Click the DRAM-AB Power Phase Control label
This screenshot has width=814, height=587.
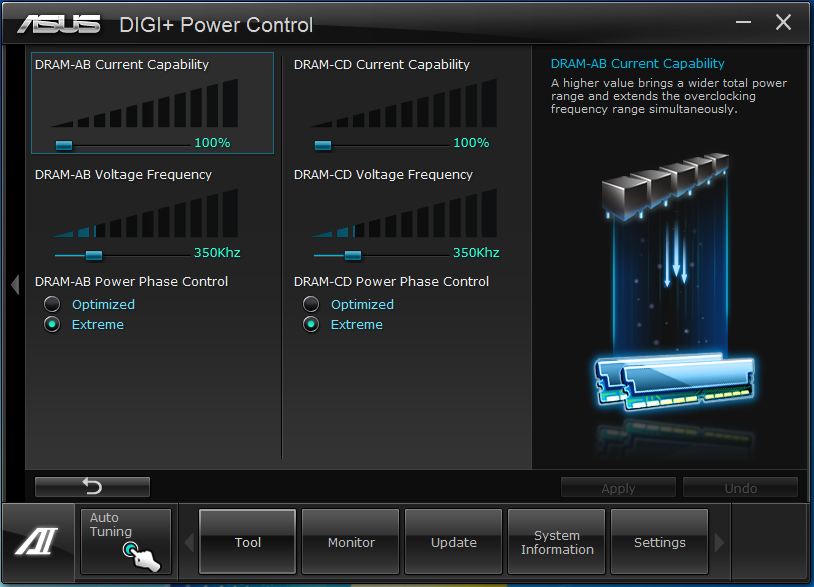point(131,281)
